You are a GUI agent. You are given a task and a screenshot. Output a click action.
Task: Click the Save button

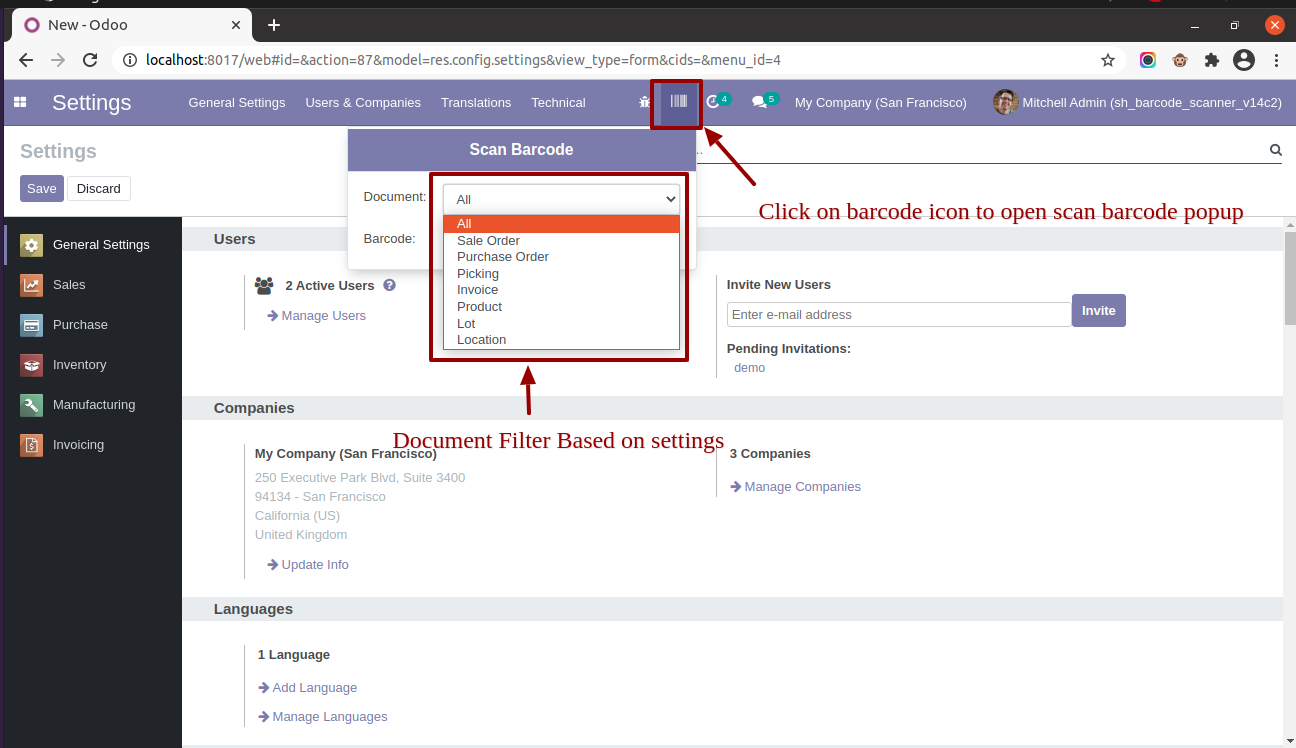42,189
